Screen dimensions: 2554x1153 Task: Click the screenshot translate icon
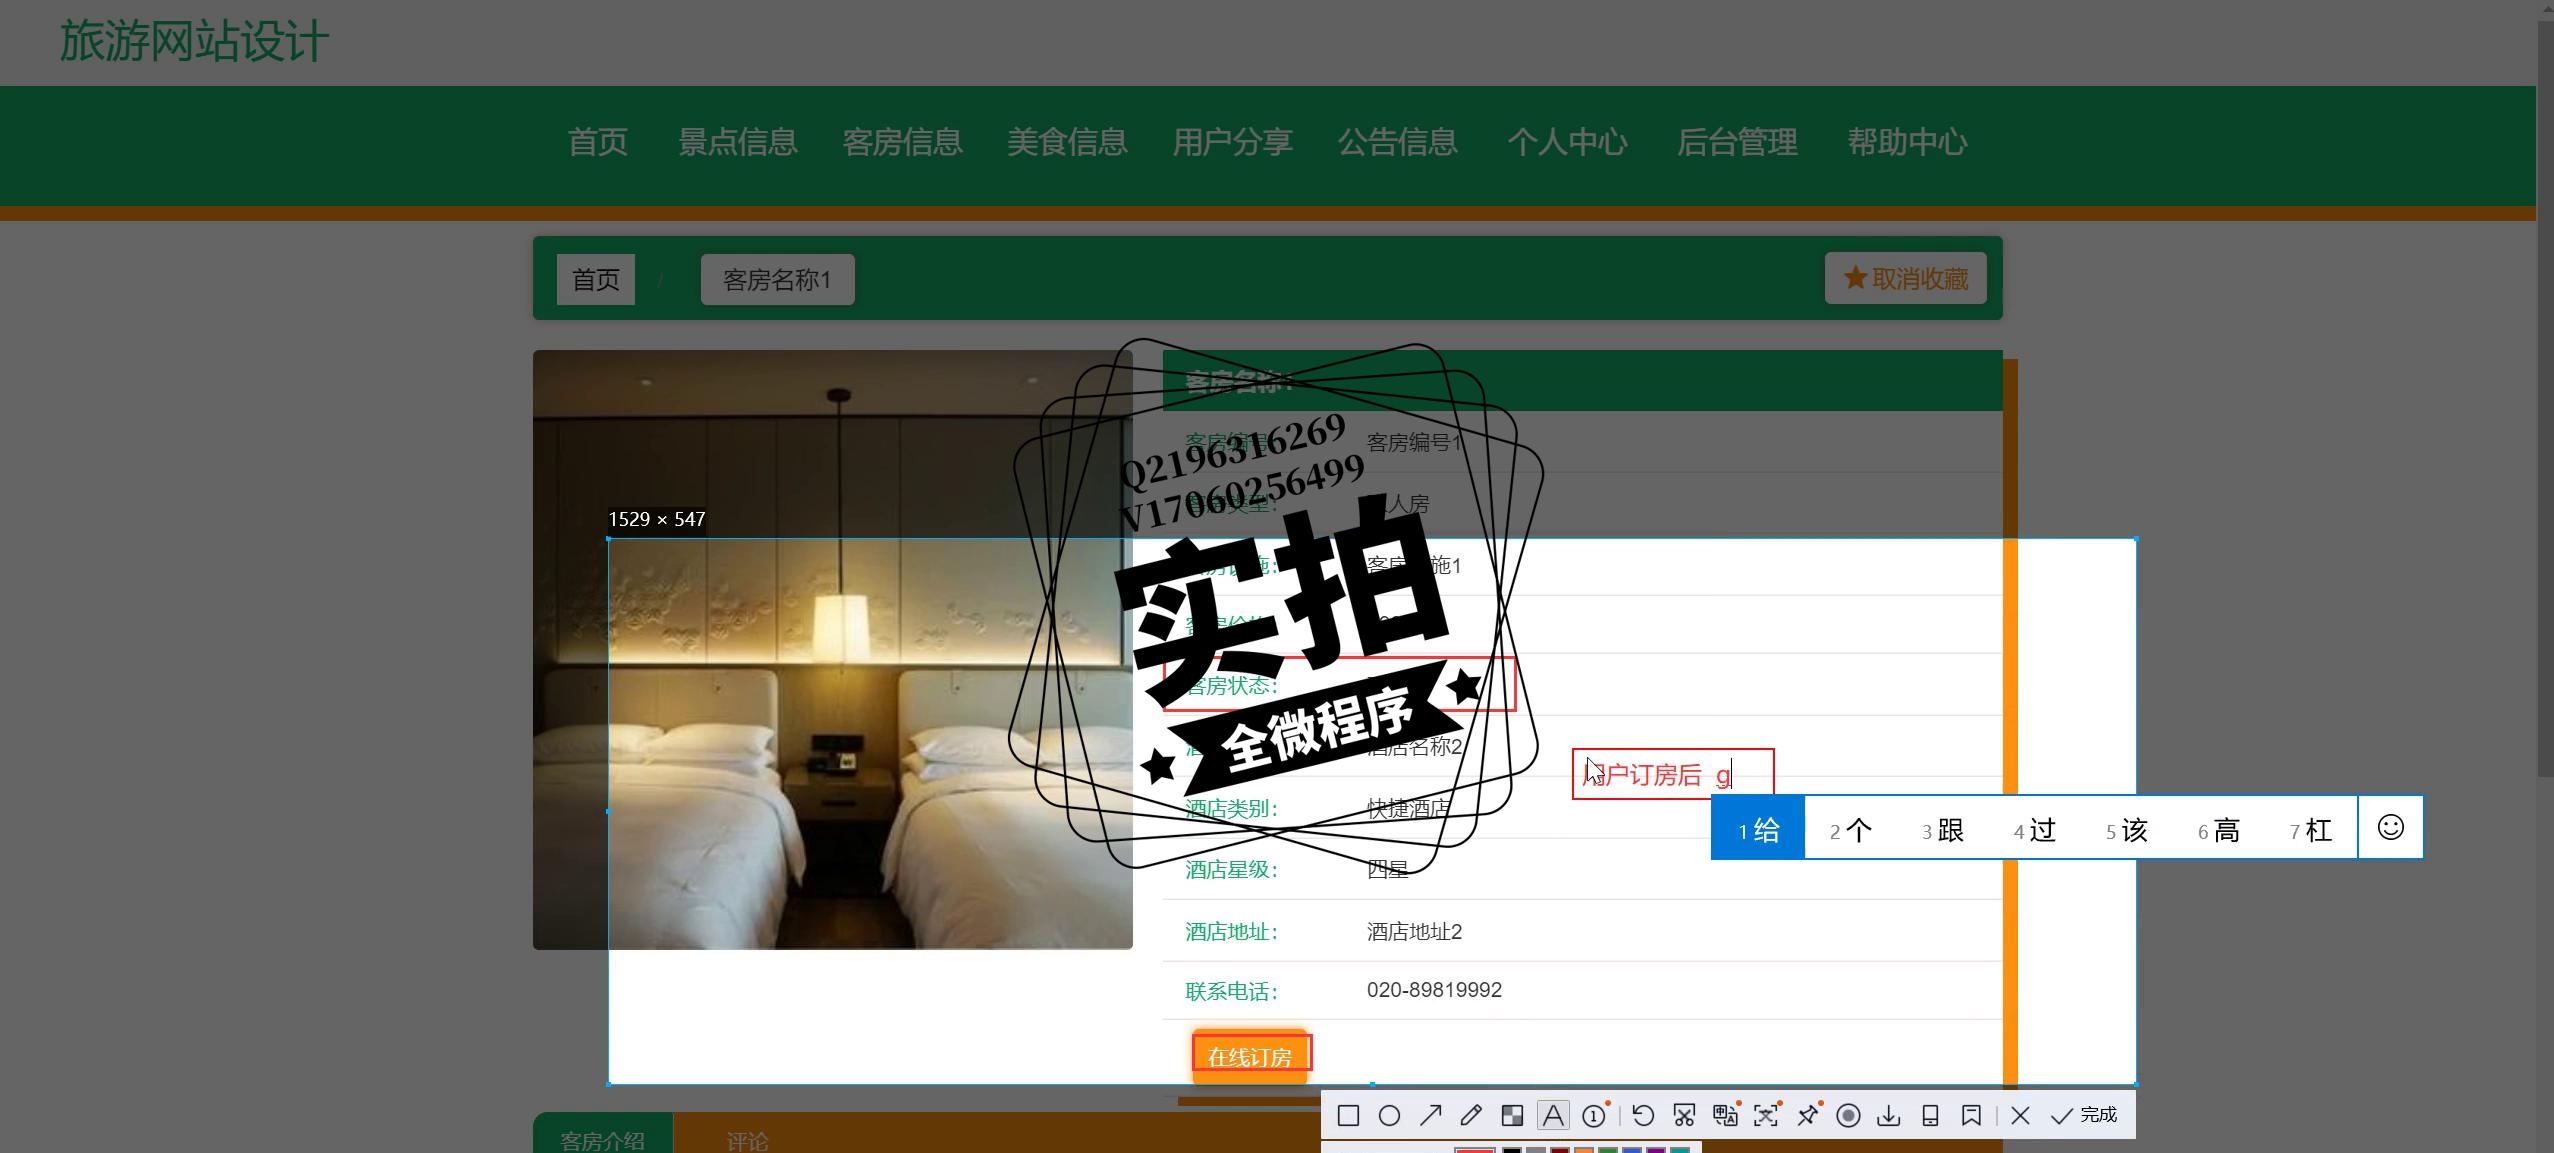[x=1725, y=1115]
